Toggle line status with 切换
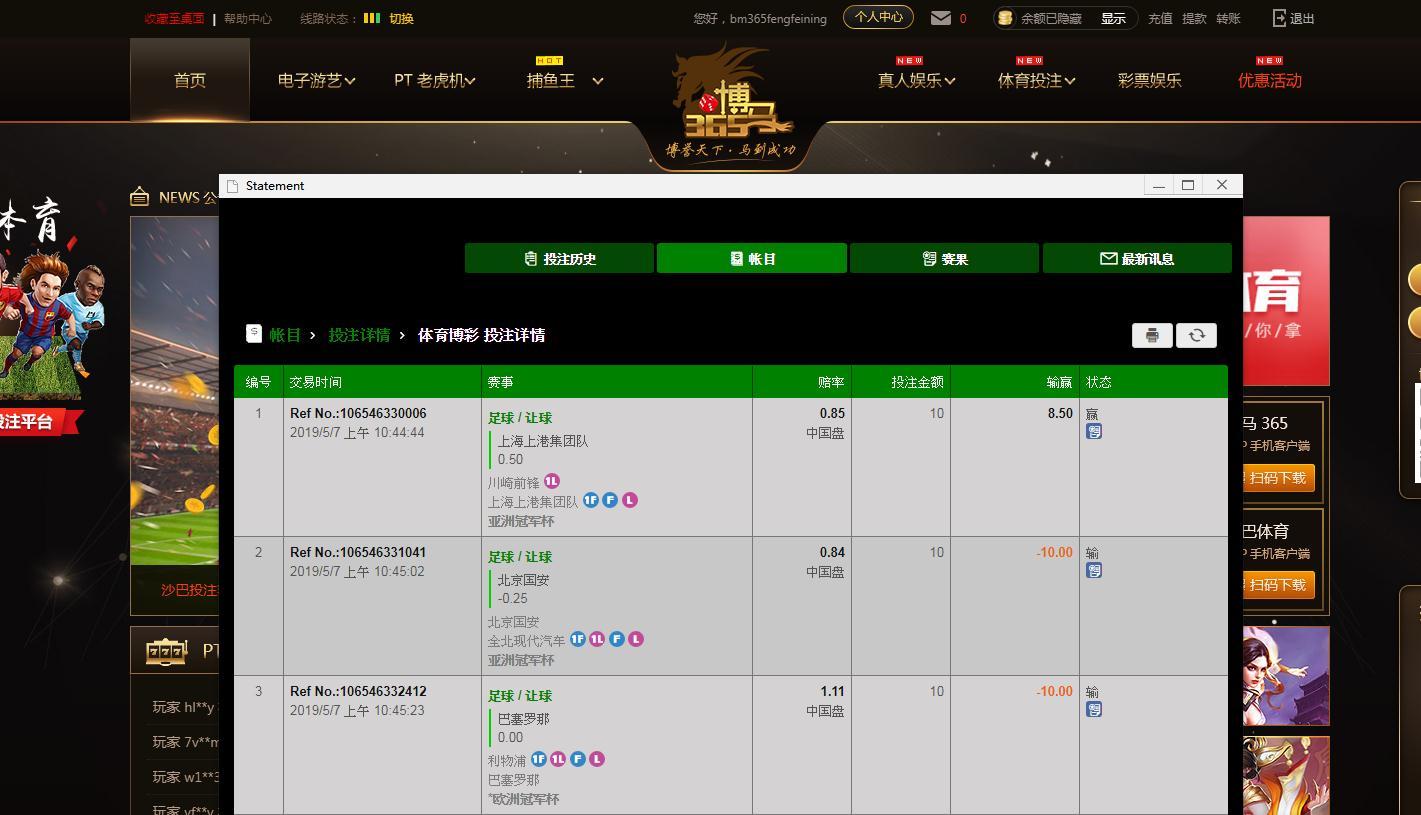1421x815 pixels. pyautogui.click(x=401, y=18)
